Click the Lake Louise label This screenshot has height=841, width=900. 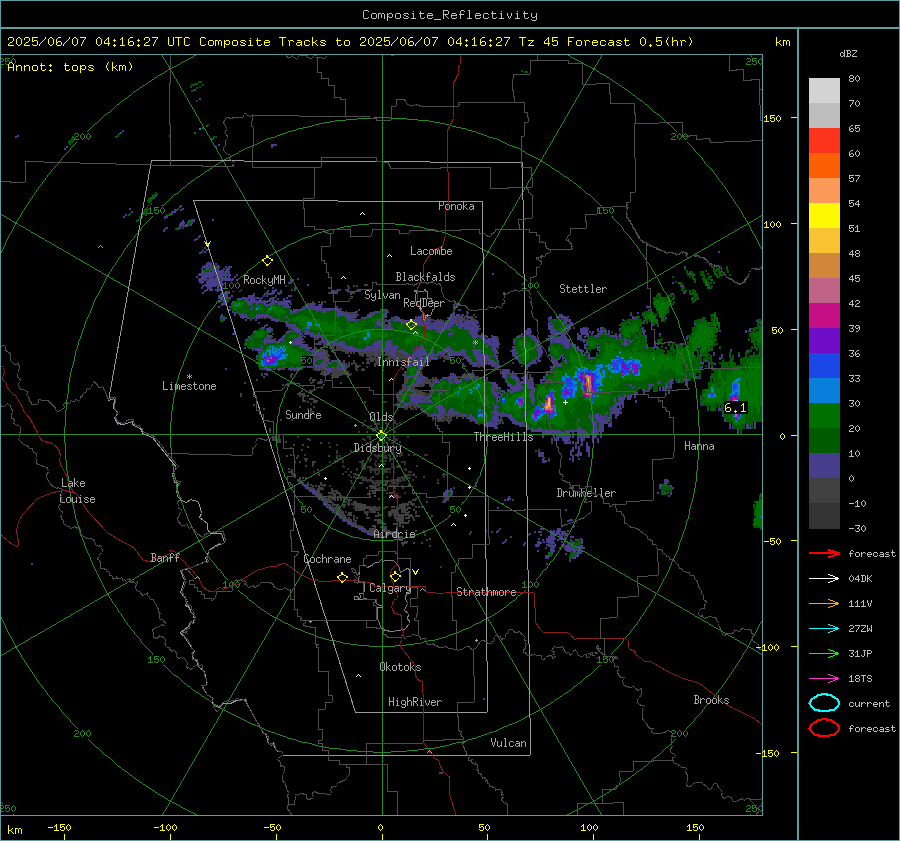click(77, 491)
